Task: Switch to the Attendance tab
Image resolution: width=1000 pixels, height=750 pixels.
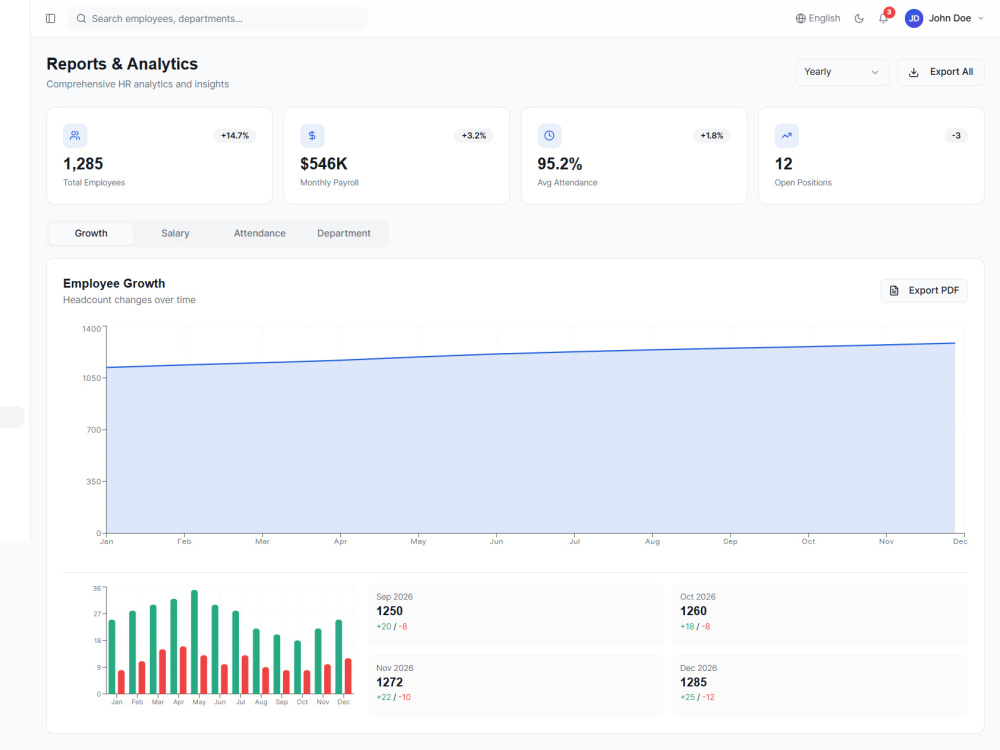Action: point(260,233)
